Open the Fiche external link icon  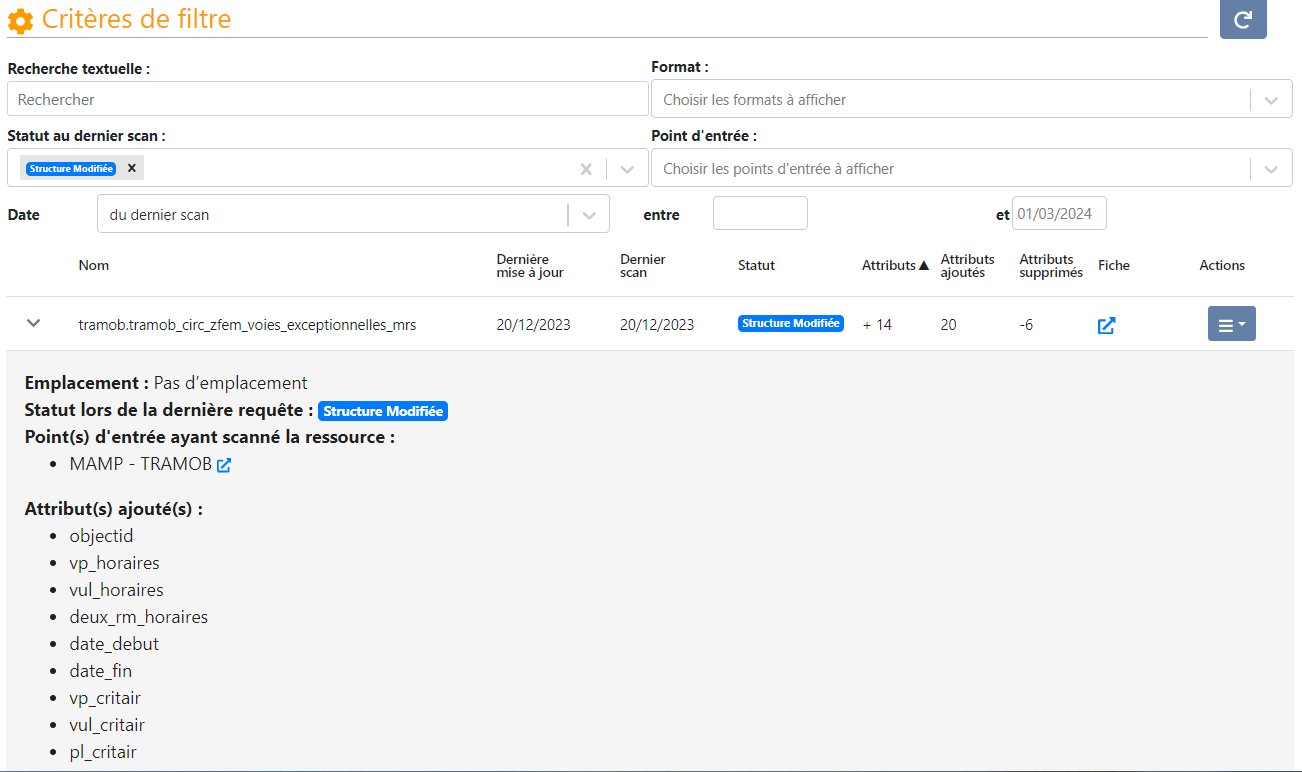(x=1106, y=325)
